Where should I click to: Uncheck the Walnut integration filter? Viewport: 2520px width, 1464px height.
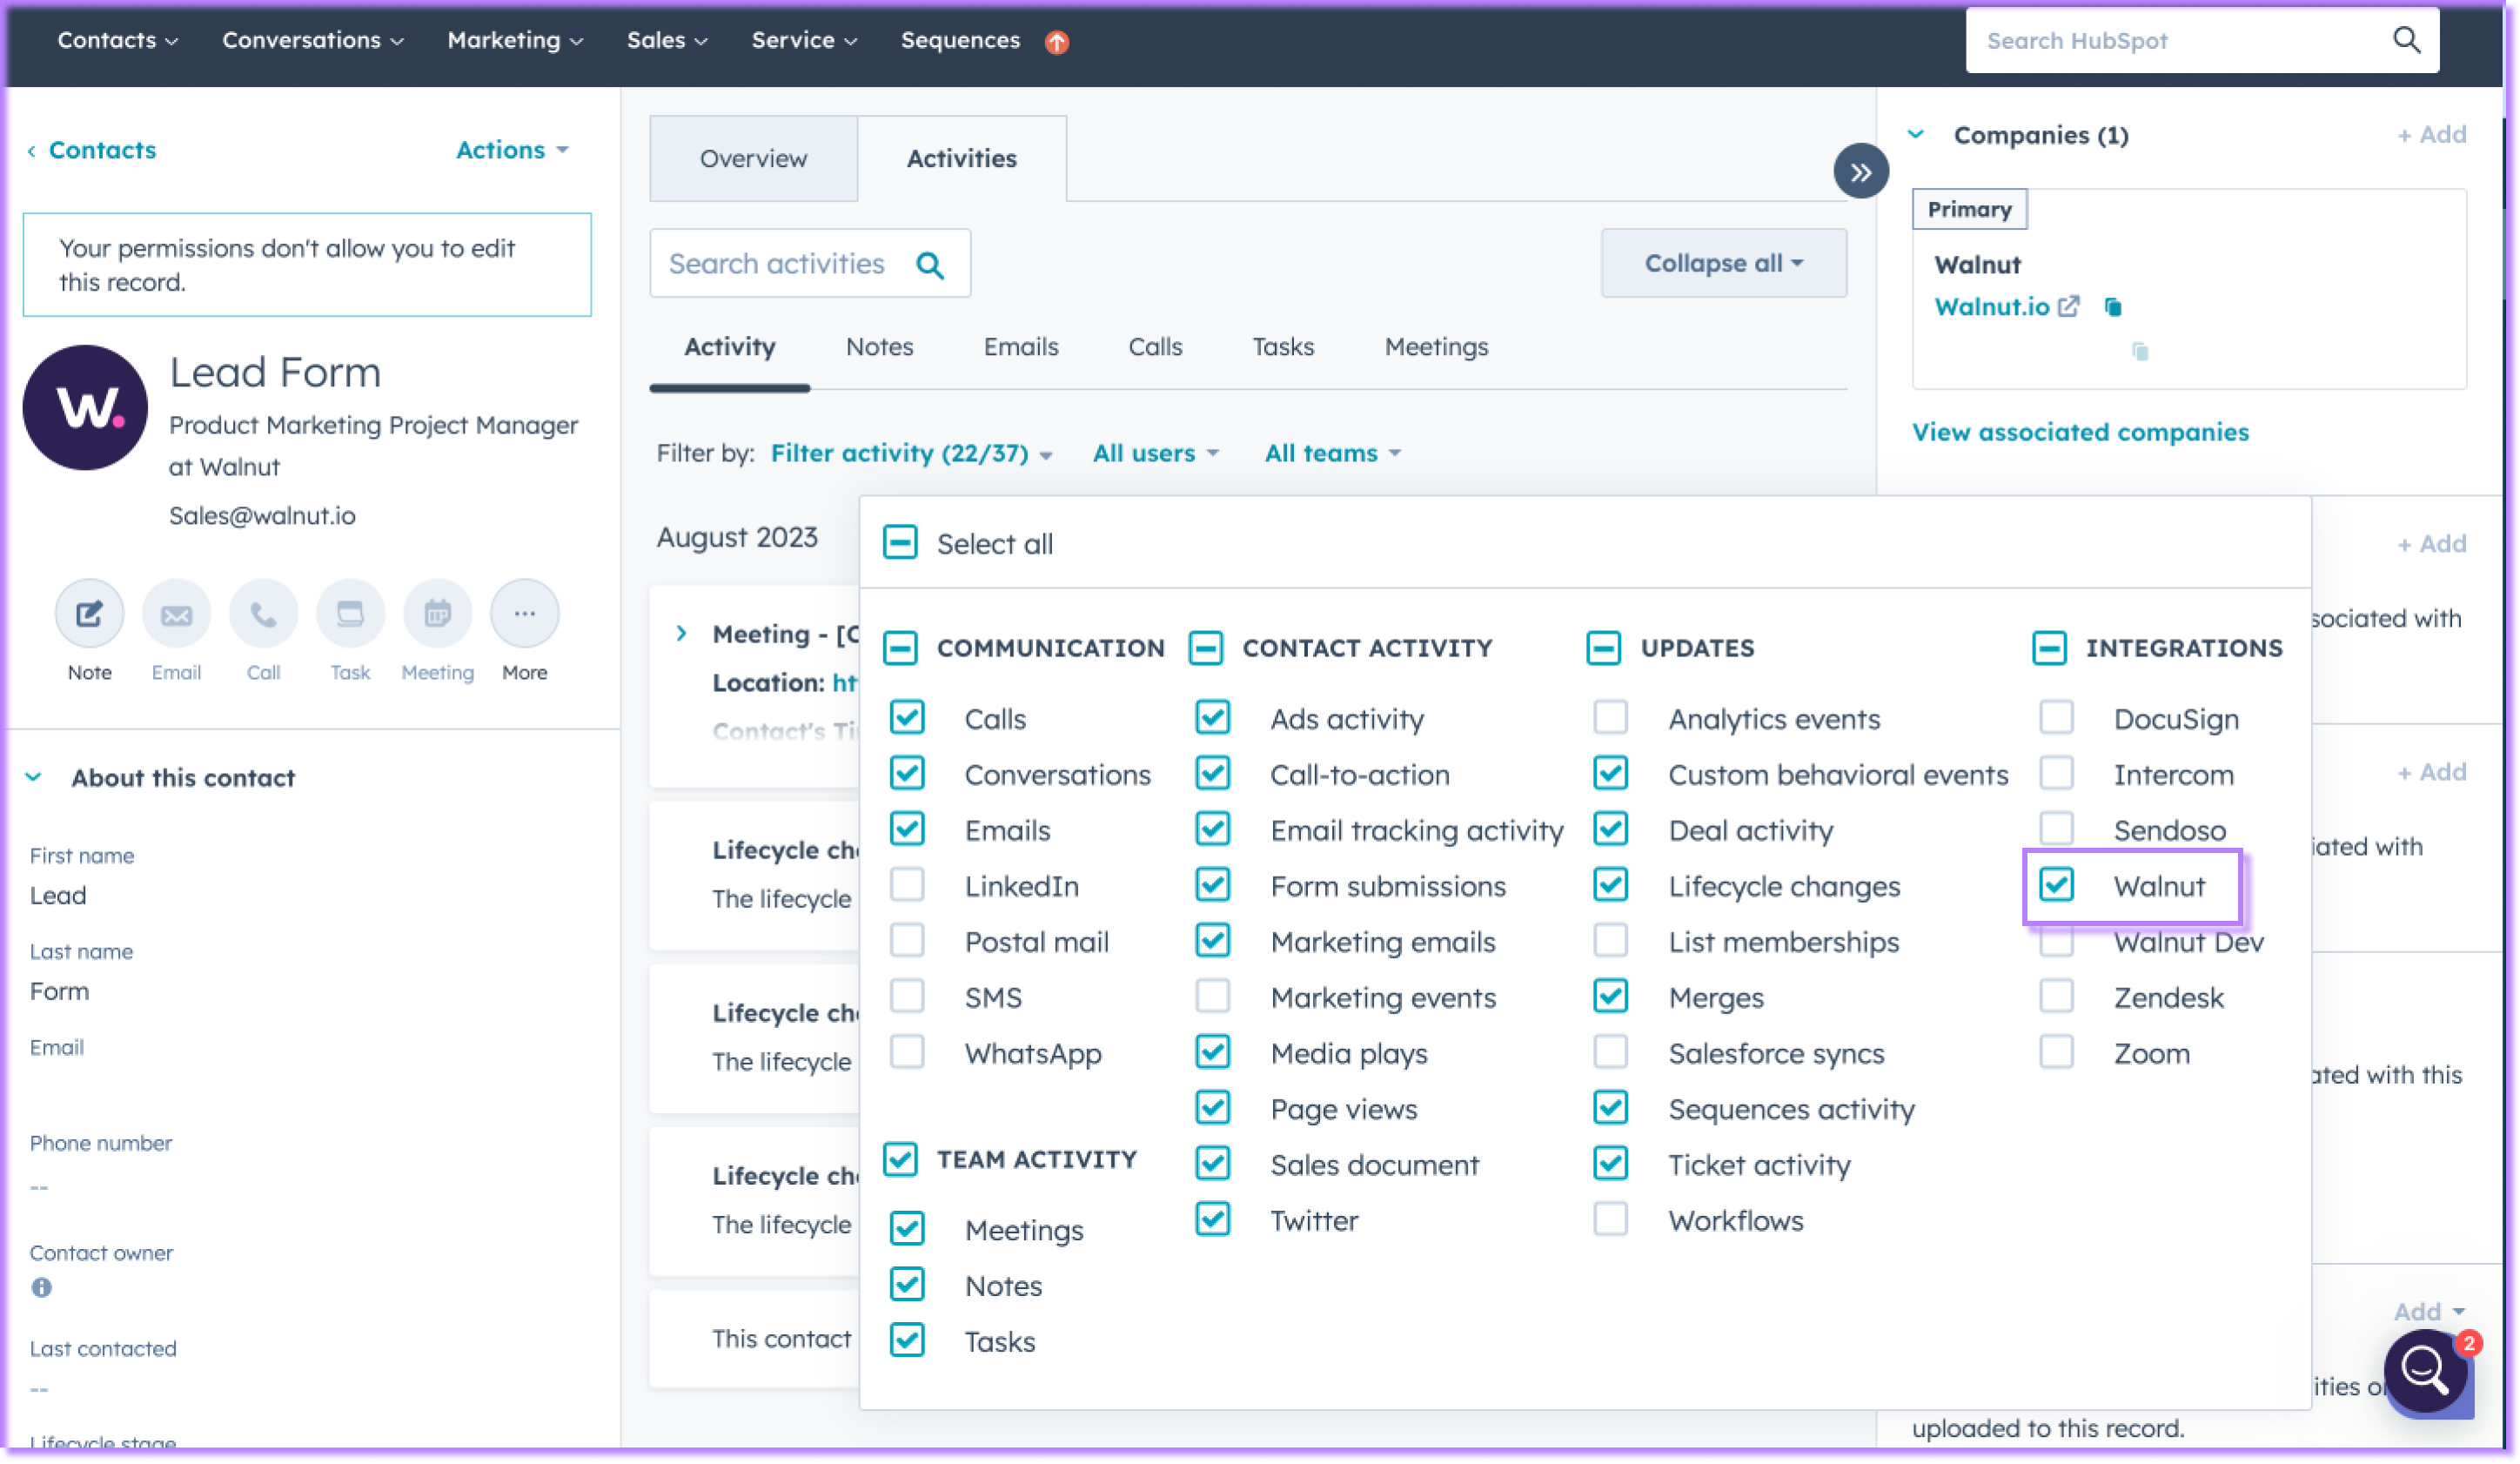[2057, 885]
